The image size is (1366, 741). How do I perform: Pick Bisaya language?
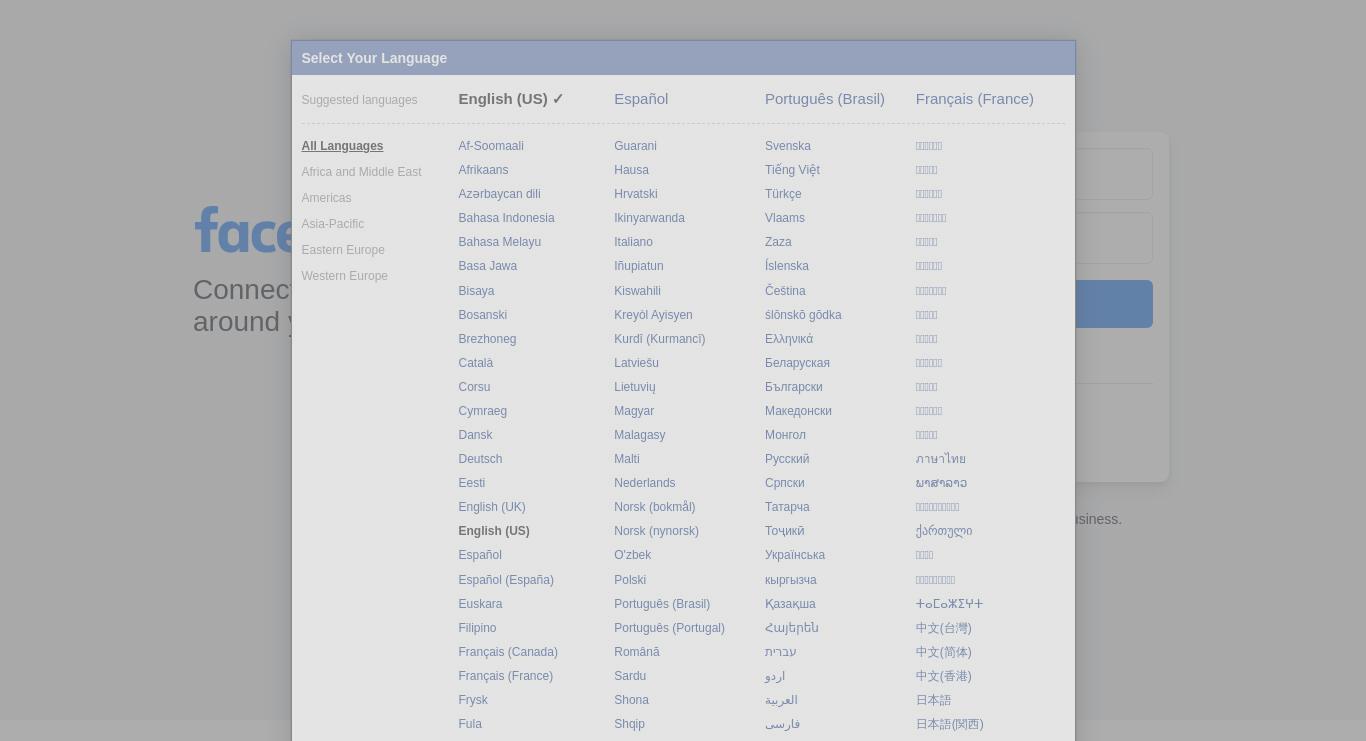(476, 291)
